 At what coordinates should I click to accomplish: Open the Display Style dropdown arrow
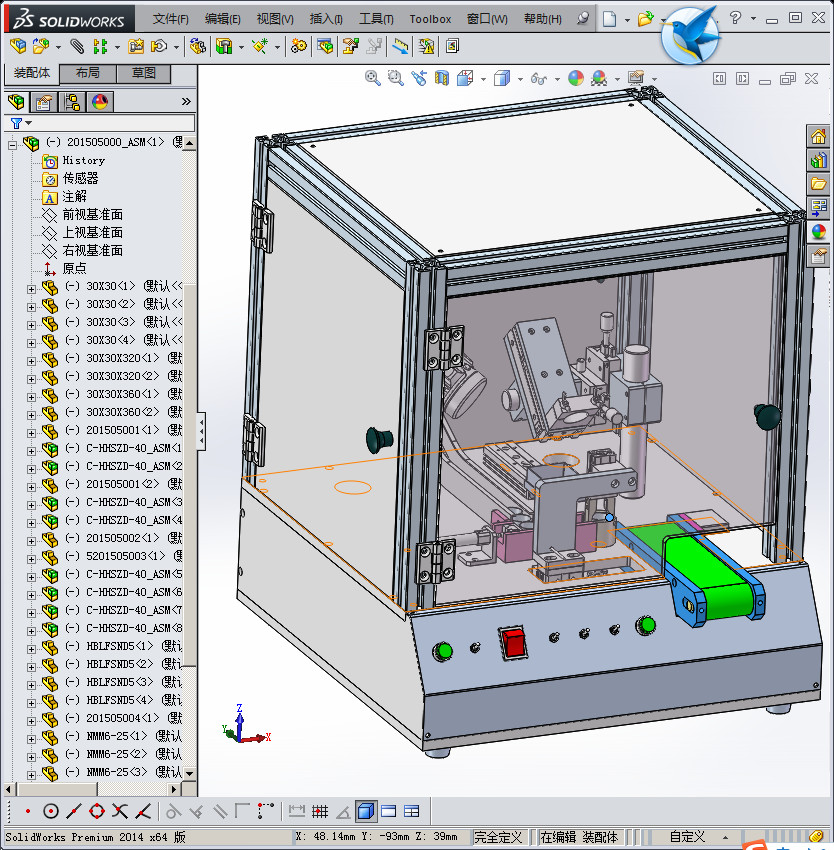pyautogui.click(x=520, y=79)
